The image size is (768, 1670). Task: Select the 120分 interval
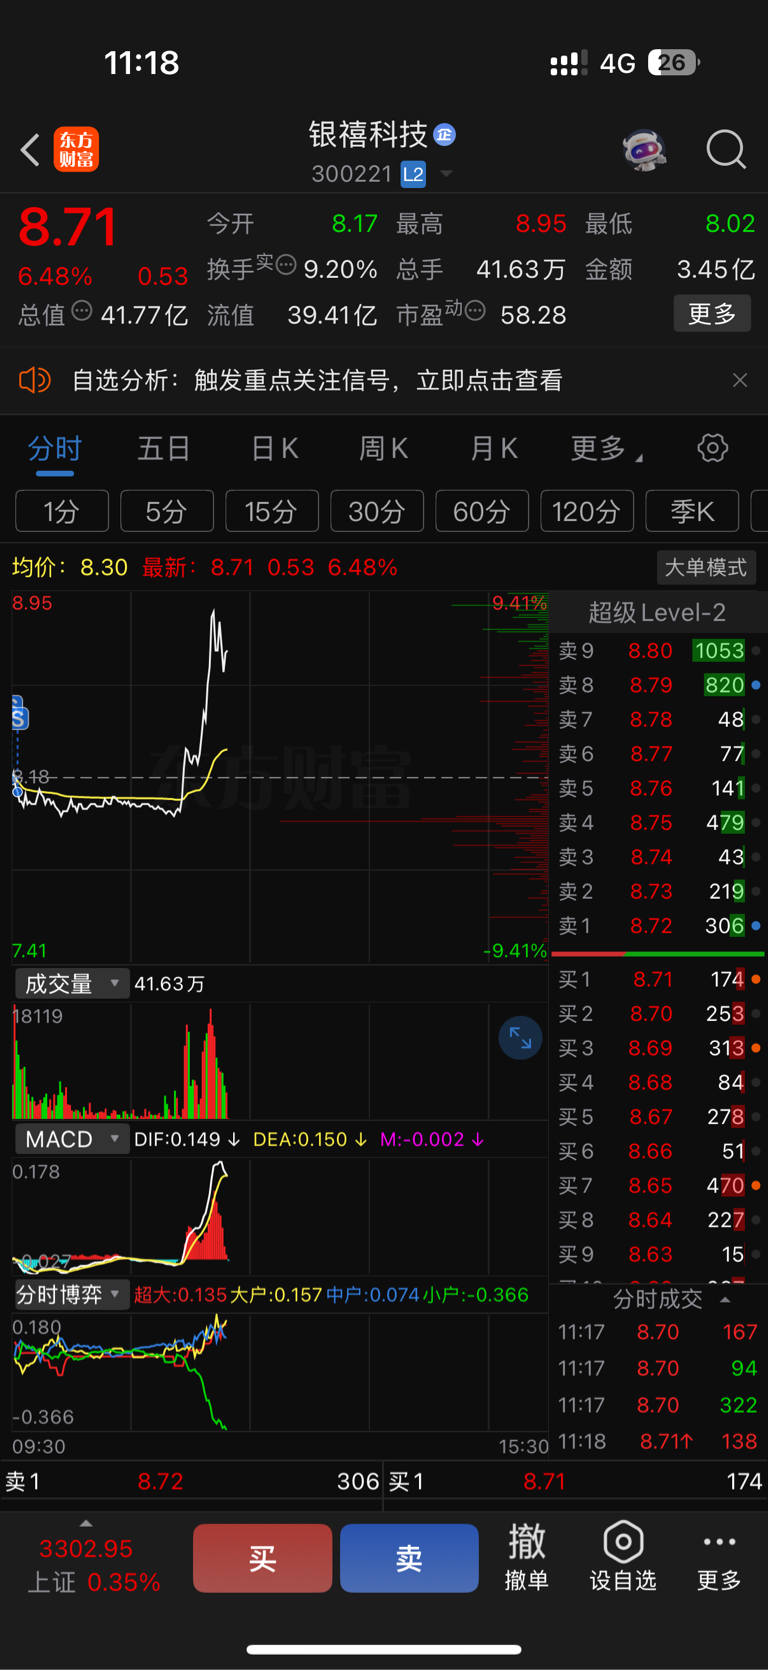587,511
